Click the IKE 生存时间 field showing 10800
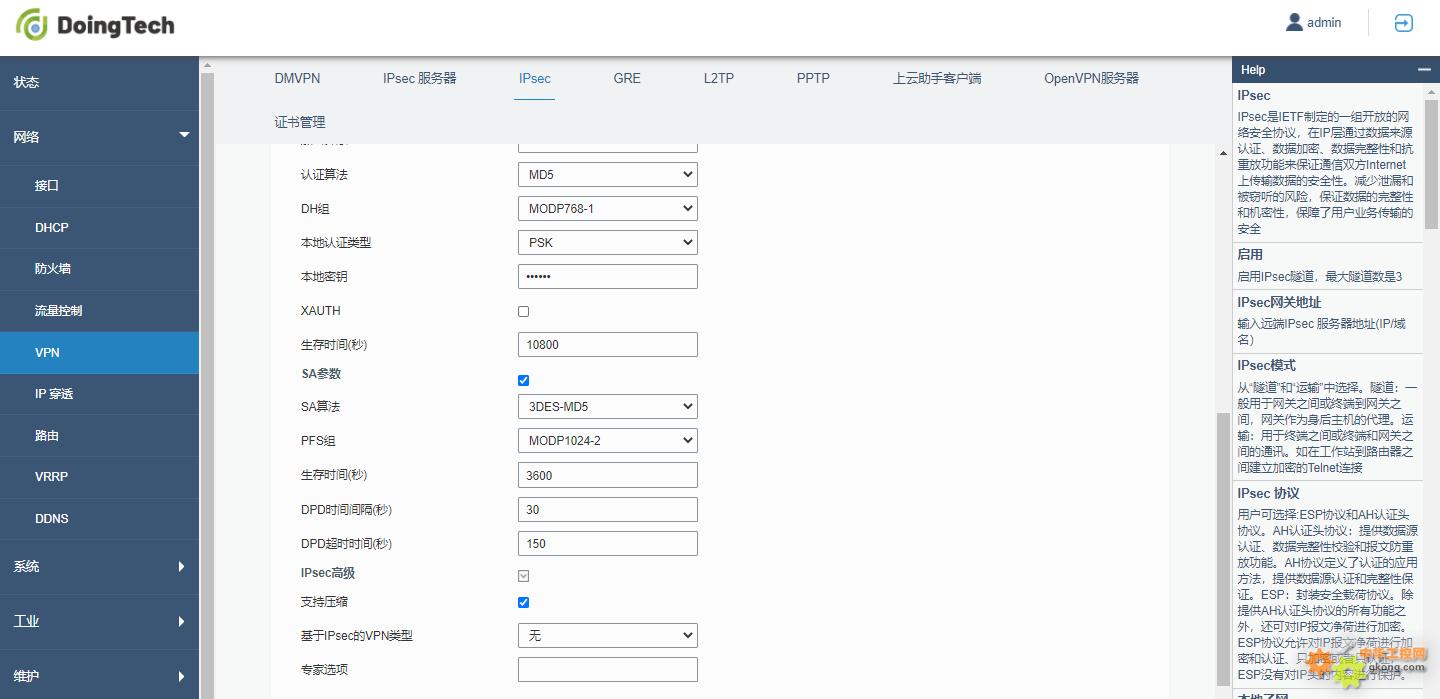1440x699 pixels. (x=608, y=345)
